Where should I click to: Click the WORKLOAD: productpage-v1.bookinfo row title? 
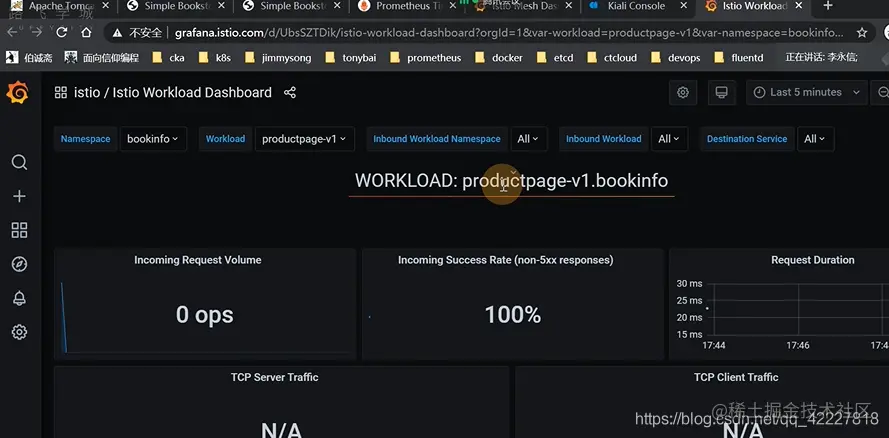pos(511,181)
